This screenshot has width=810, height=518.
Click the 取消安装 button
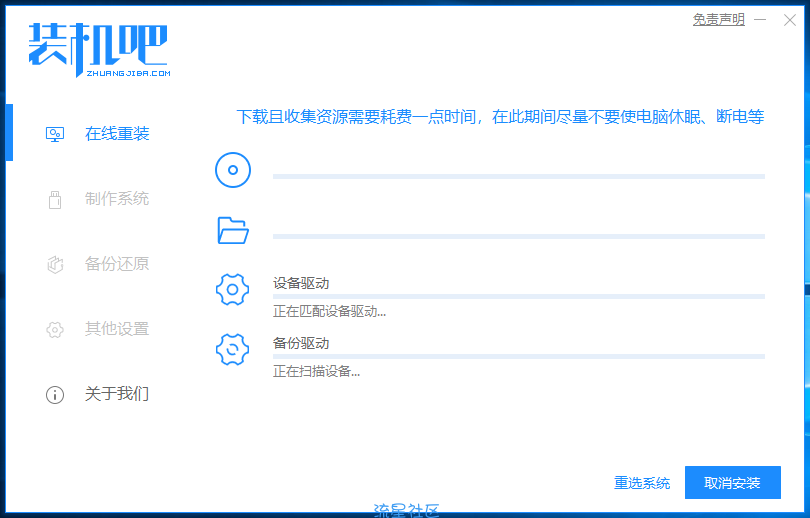(x=733, y=482)
